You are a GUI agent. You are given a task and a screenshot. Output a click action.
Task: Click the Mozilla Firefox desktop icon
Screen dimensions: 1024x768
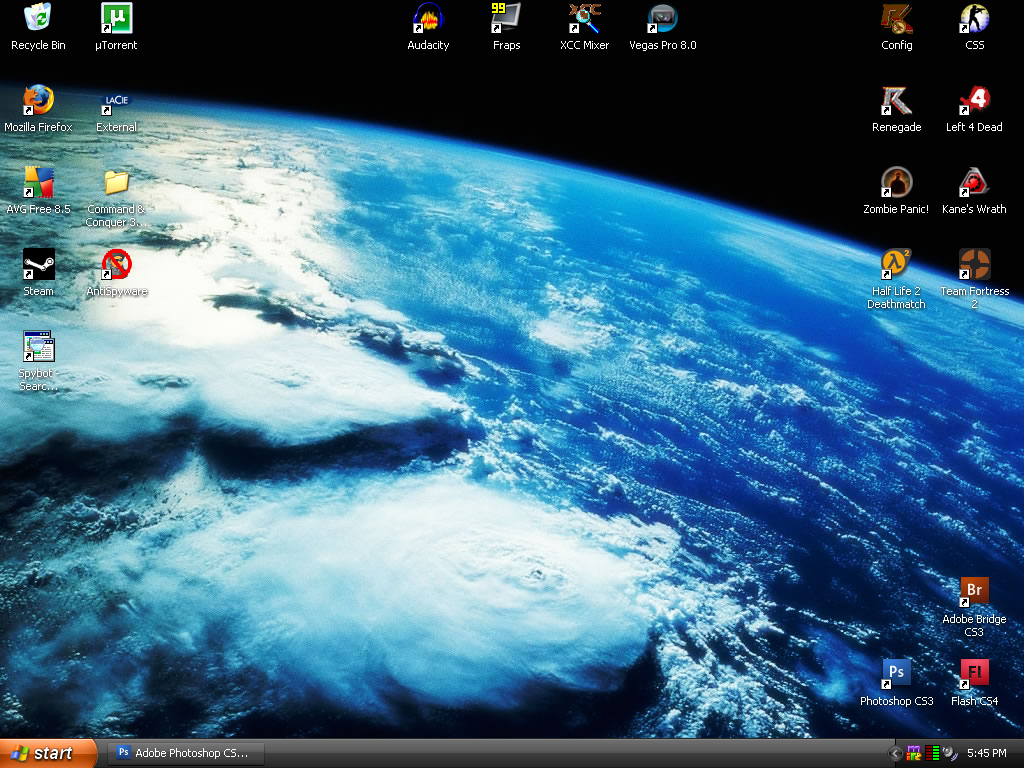click(x=38, y=101)
